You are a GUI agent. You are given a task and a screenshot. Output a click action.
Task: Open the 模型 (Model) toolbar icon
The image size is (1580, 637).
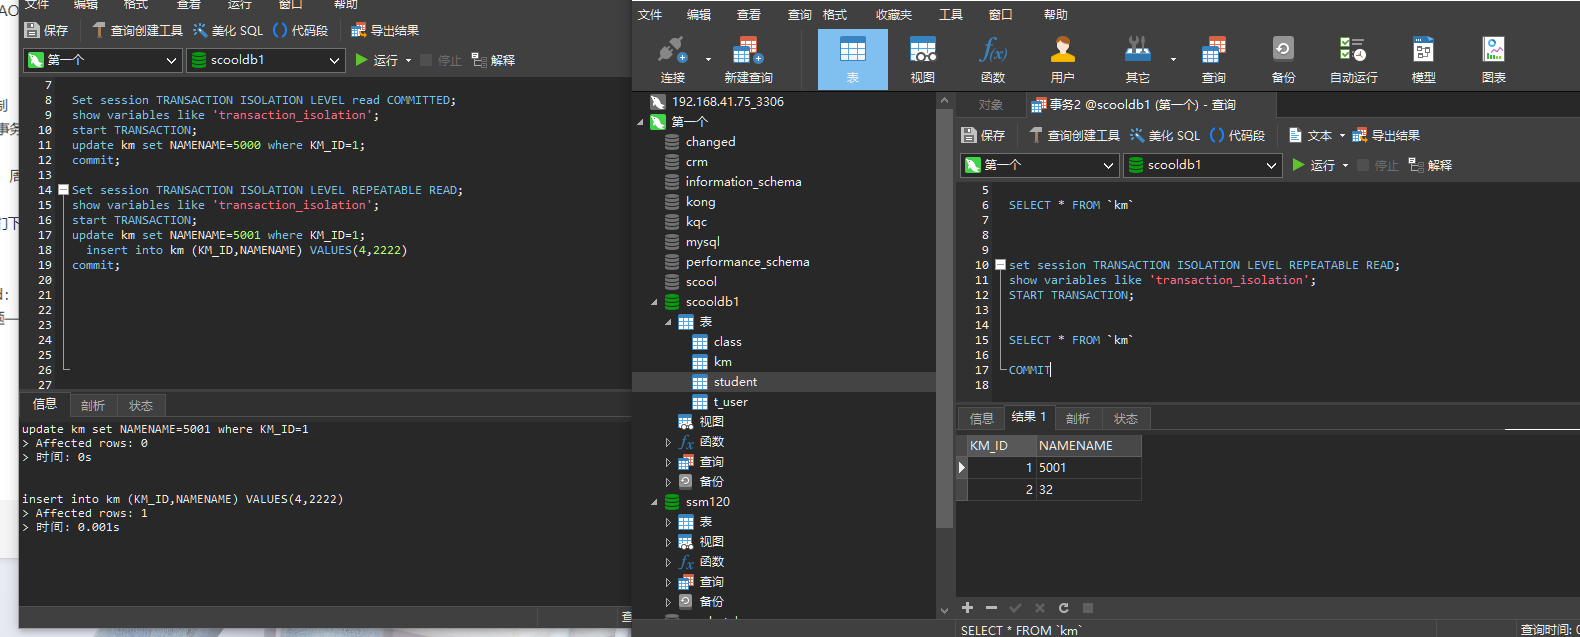(x=1423, y=59)
